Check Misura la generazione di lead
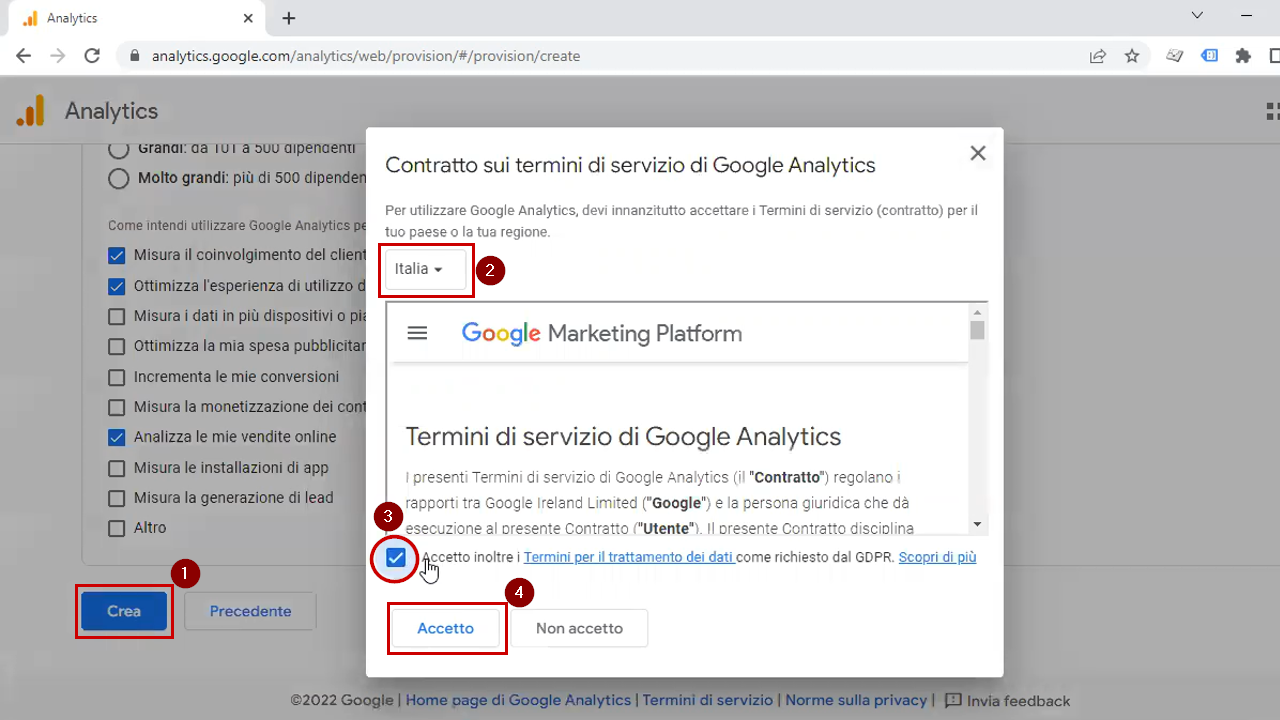Viewport: 1280px width, 720px height. (116, 498)
